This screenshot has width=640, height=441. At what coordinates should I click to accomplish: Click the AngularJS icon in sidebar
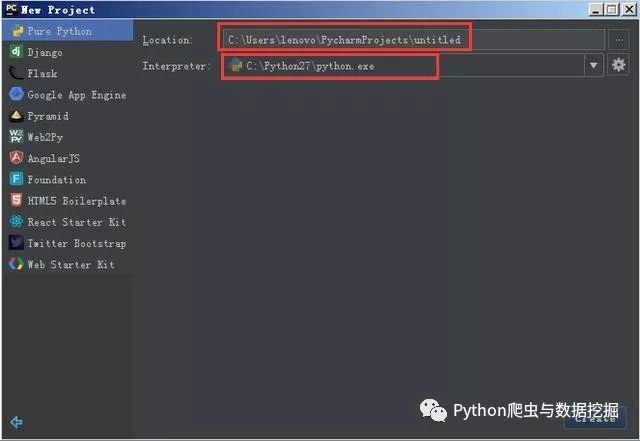16,158
